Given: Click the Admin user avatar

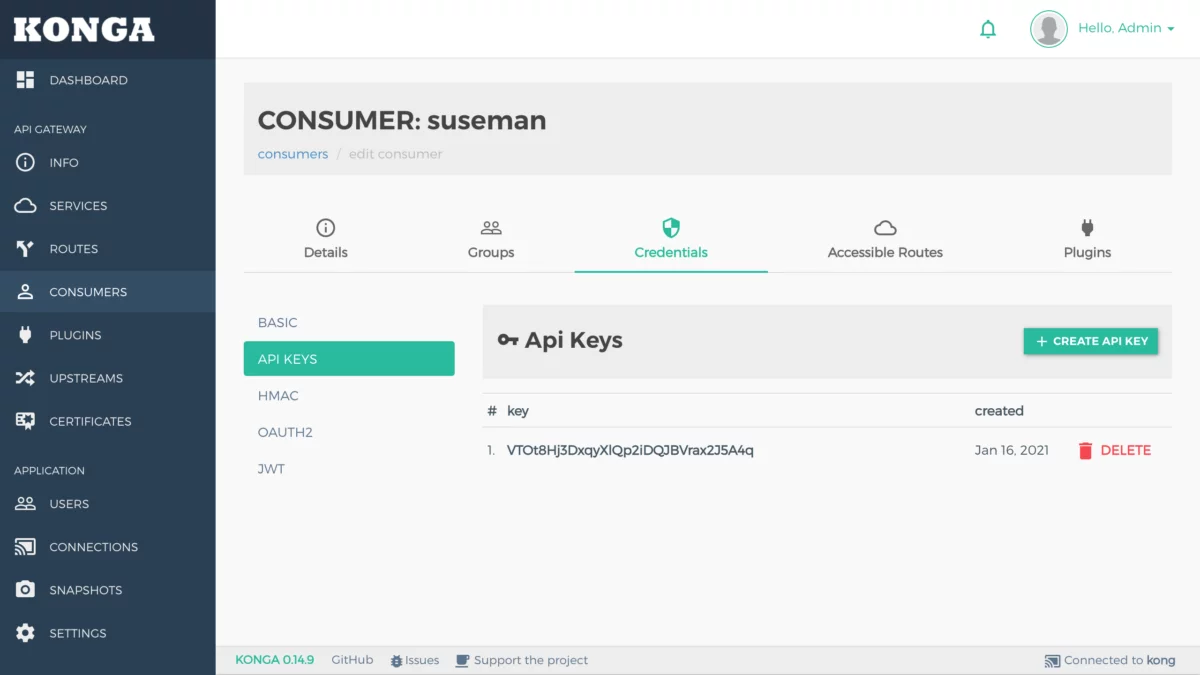Looking at the screenshot, I should [1049, 29].
